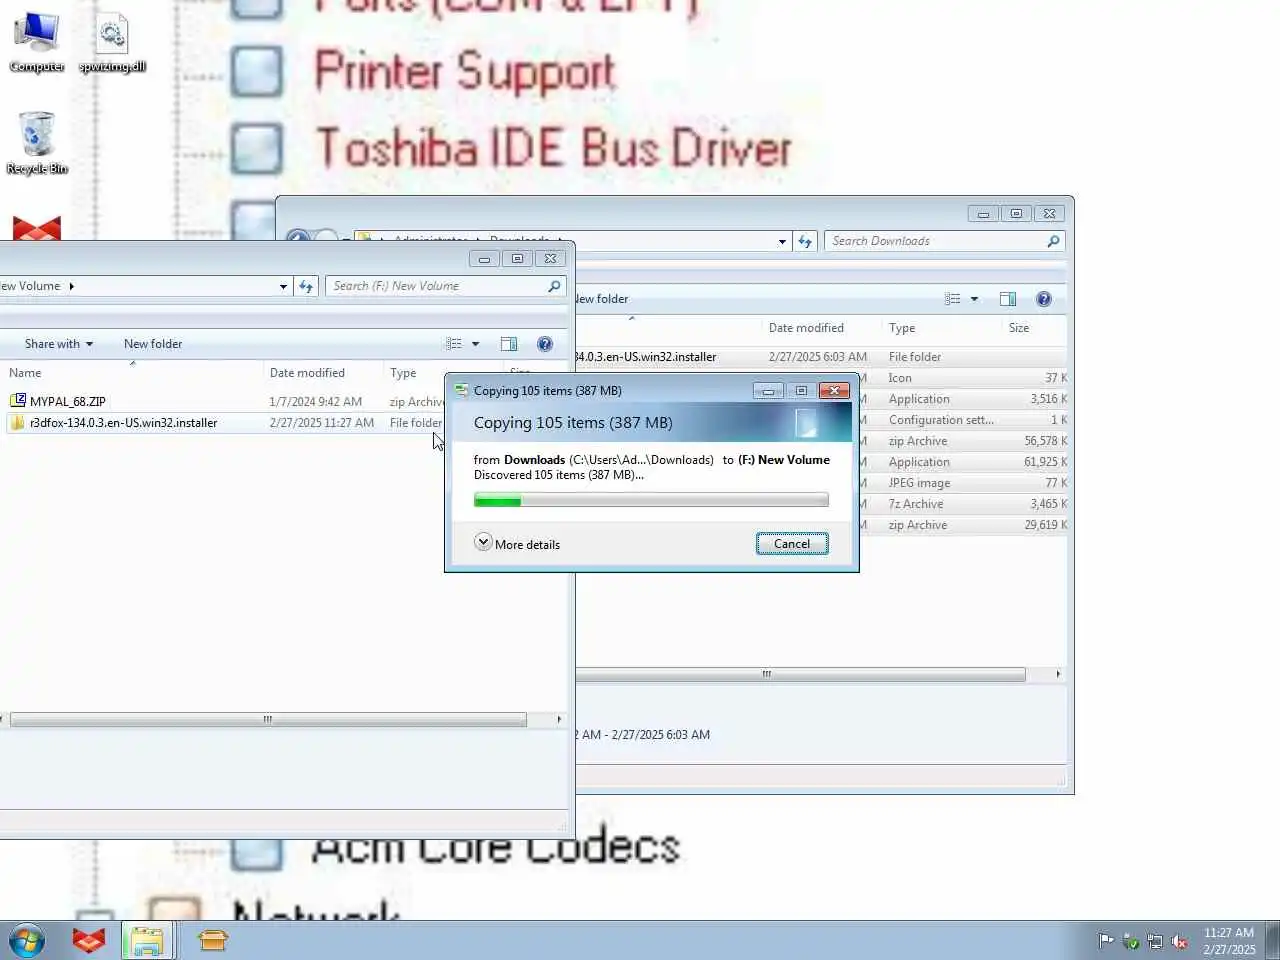The height and width of the screenshot is (960, 1280).
Task: Click the green shield tray icon
Action: [x=1131, y=941]
